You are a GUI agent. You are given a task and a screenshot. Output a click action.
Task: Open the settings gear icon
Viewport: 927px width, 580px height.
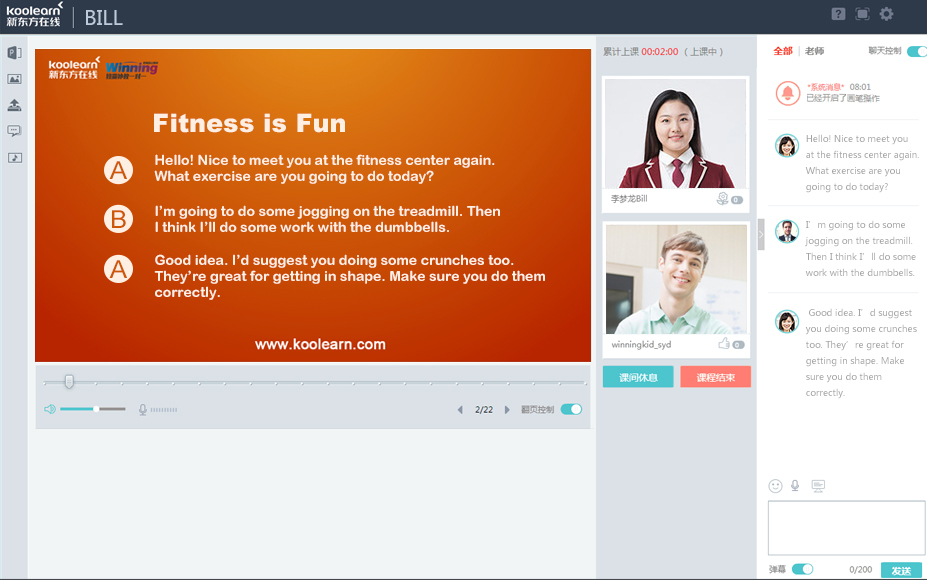coord(886,14)
